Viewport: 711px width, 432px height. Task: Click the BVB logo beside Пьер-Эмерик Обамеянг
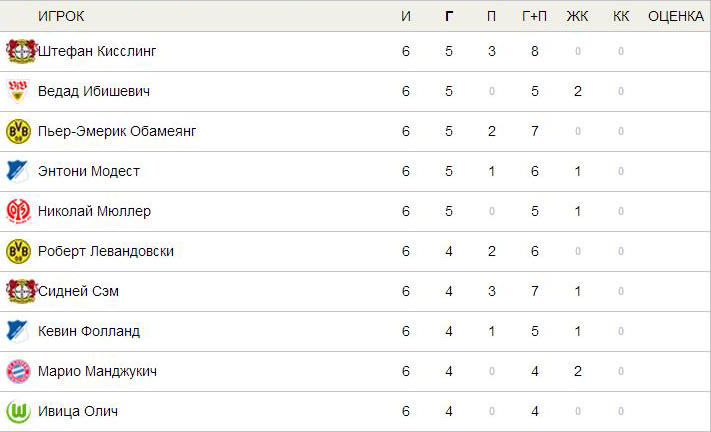pos(18,131)
